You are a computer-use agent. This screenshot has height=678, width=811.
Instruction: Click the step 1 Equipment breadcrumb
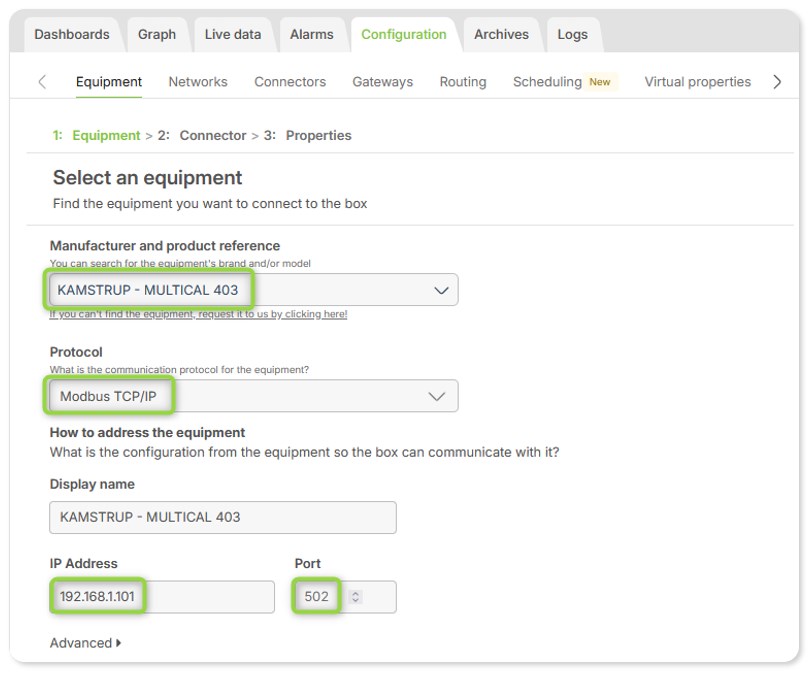97,135
